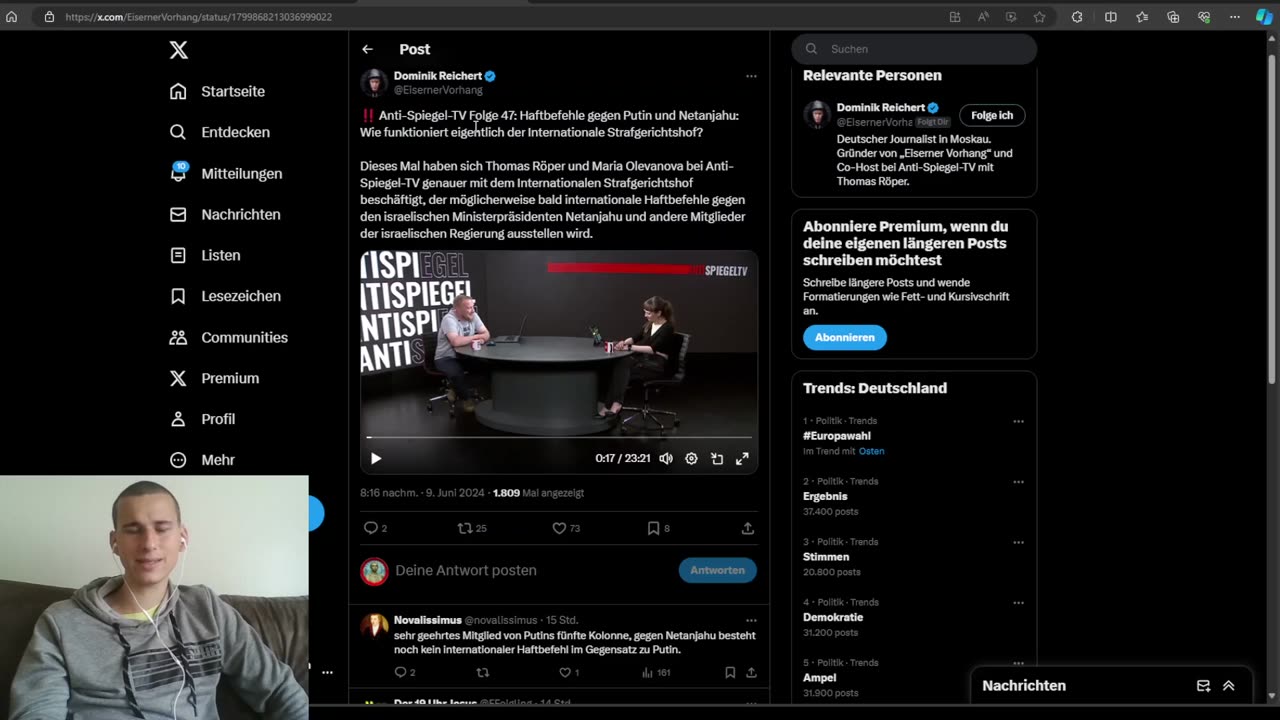Viewport: 1280px width, 720px height.
Task: Compose new message in Nachrichten drawer
Action: (1203, 686)
